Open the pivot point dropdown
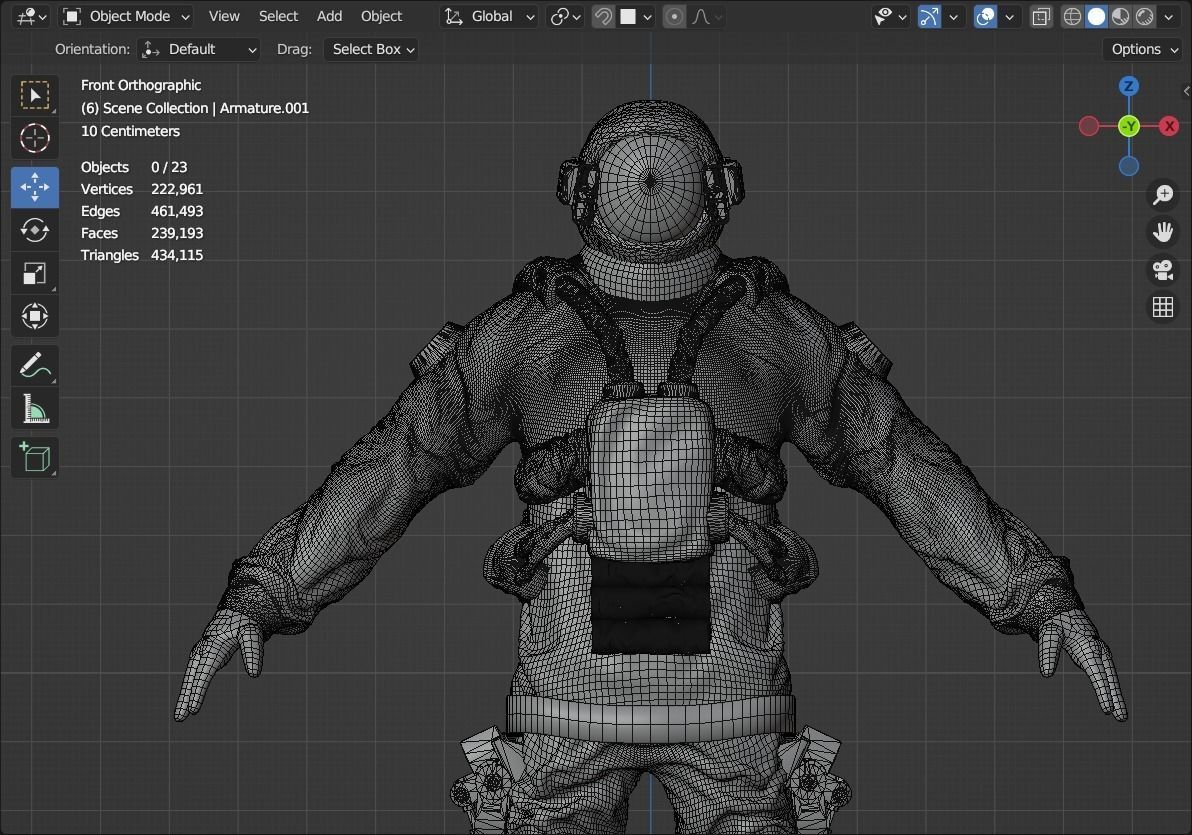 click(566, 16)
